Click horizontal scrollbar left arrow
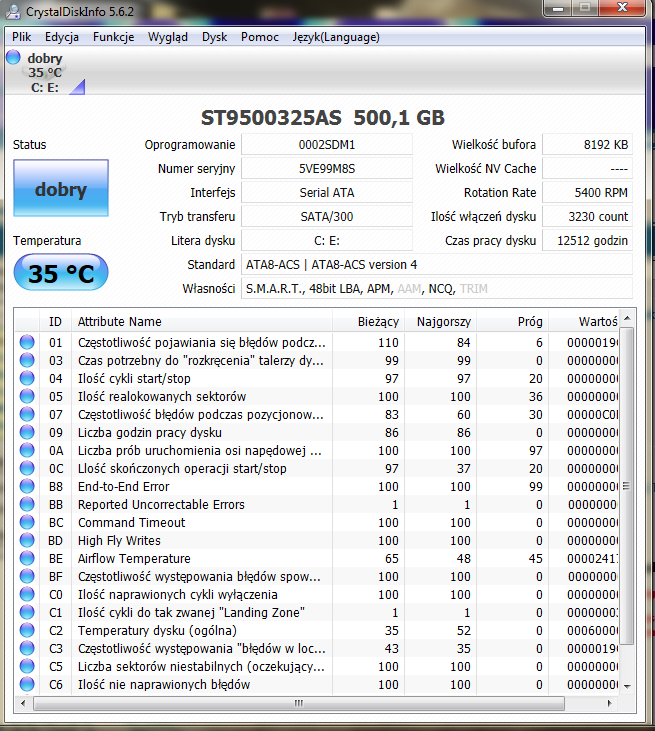The height and width of the screenshot is (731, 655). click(x=23, y=703)
